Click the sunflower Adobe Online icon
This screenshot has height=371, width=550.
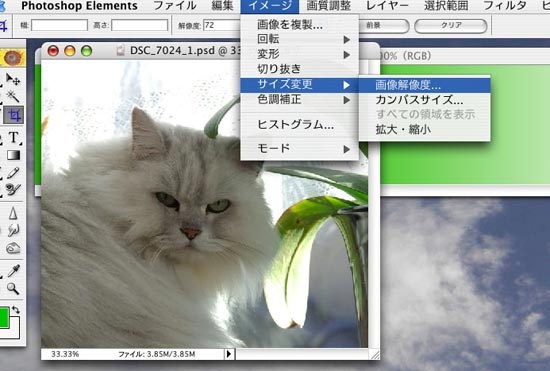pos(13,58)
